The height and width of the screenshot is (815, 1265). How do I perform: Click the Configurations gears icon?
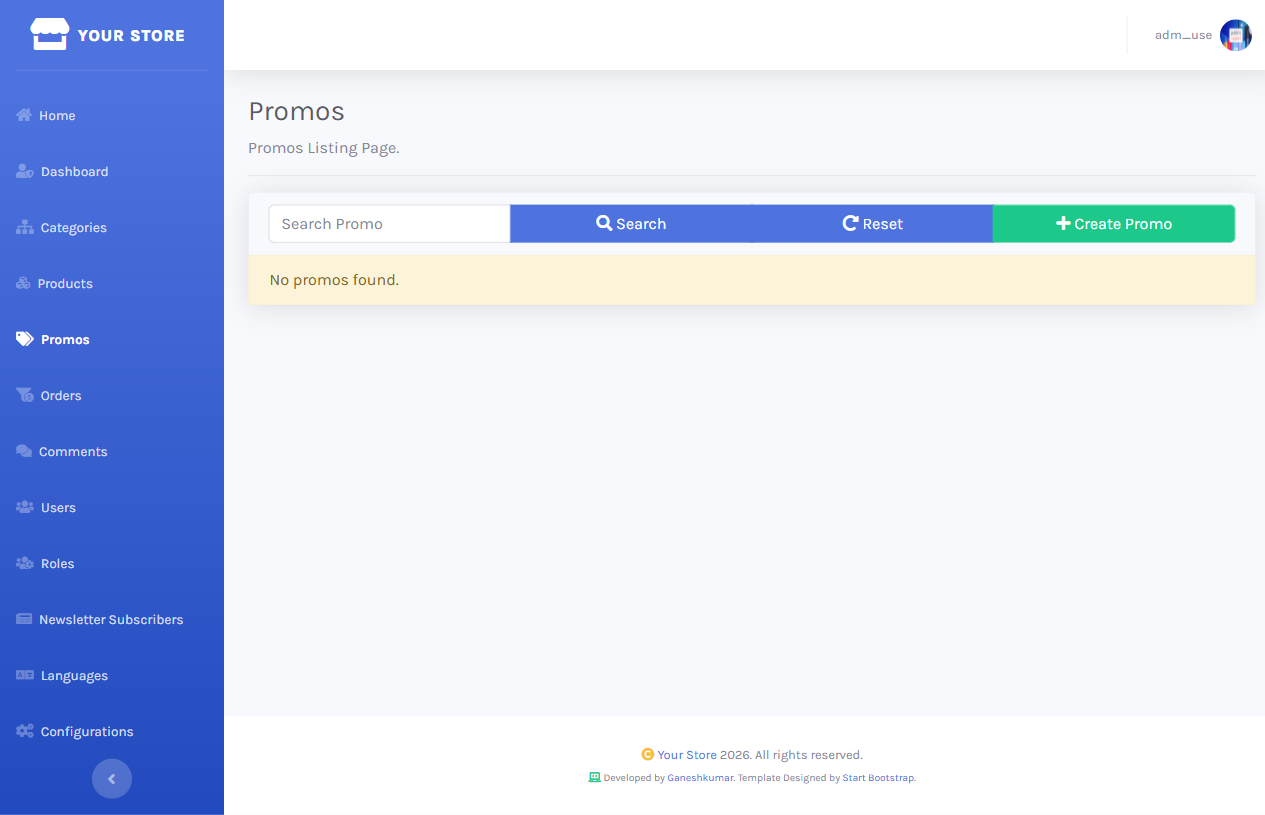25,731
